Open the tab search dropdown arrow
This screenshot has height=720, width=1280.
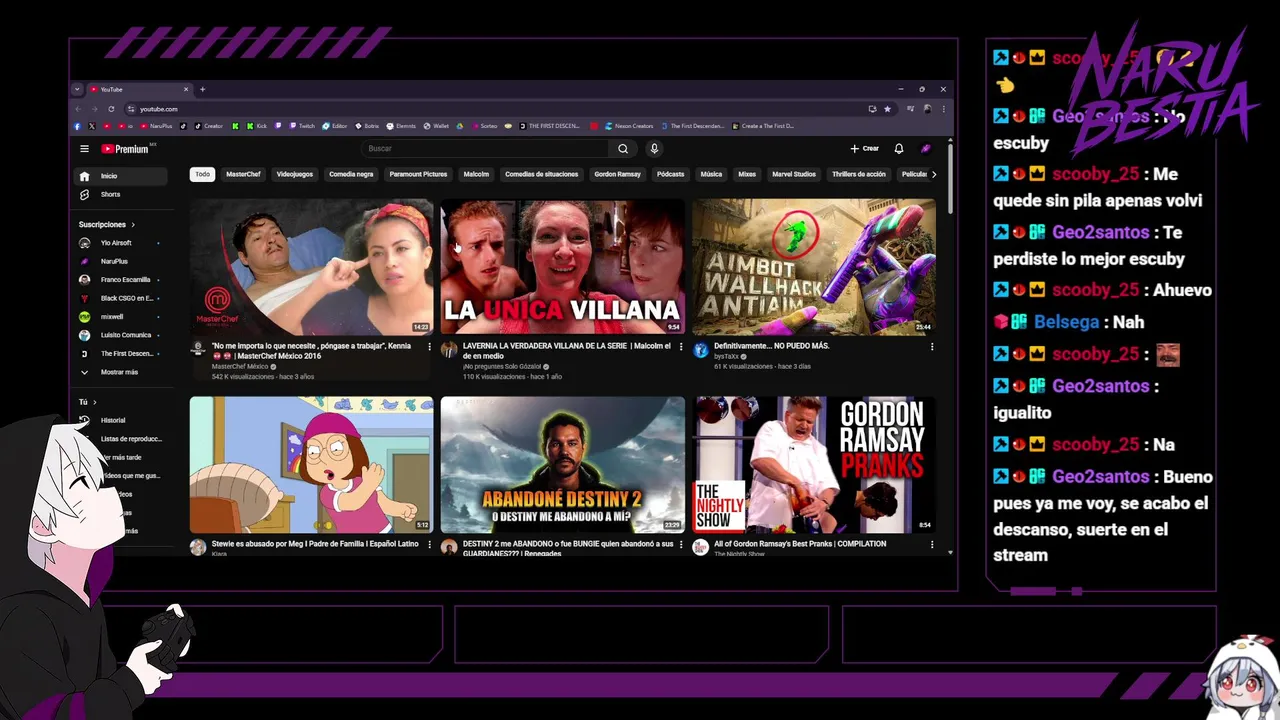point(77,89)
